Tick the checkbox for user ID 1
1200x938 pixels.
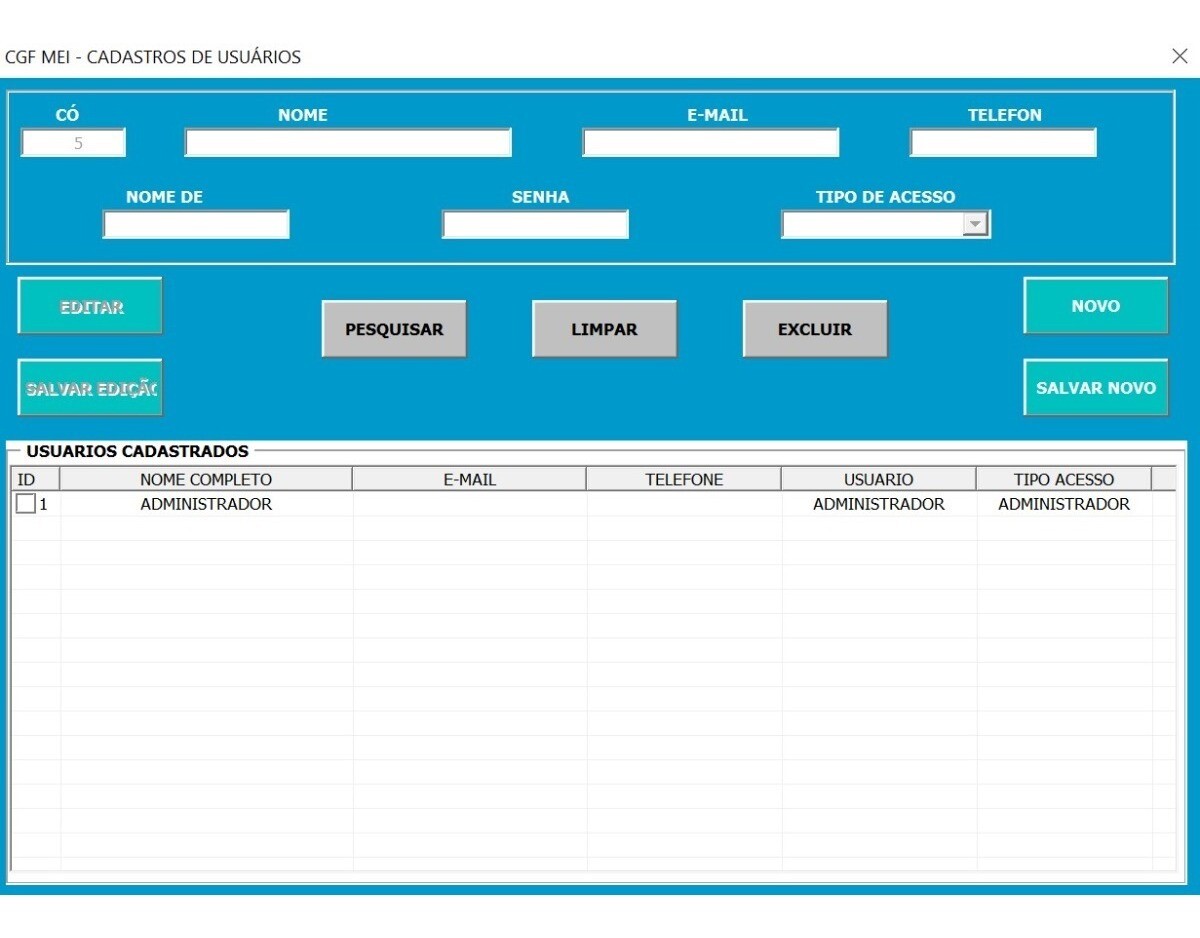26,504
